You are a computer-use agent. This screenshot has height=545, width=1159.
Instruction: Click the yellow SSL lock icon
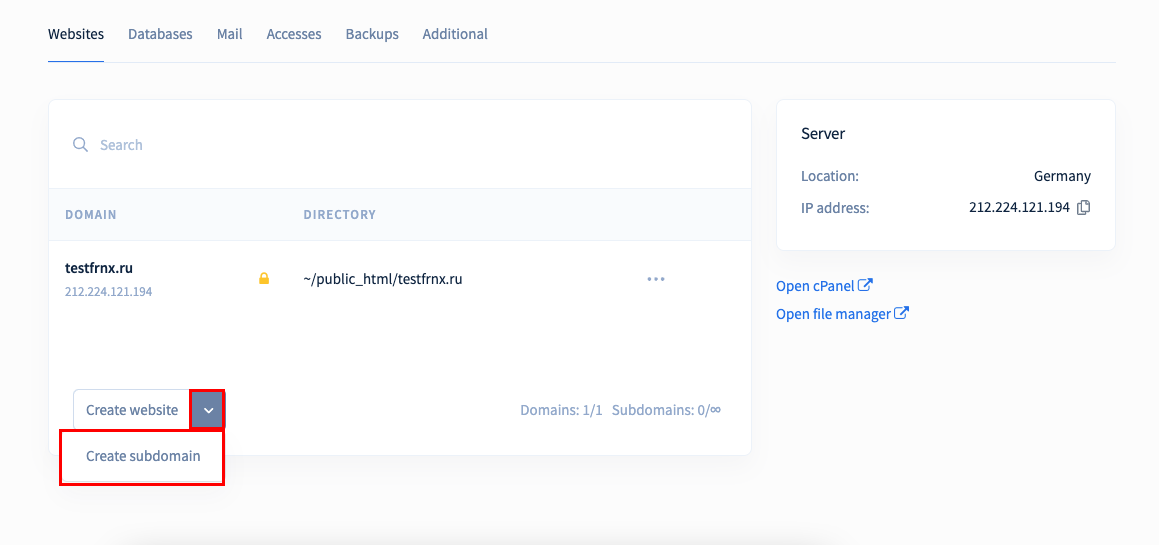tap(264, 279)
